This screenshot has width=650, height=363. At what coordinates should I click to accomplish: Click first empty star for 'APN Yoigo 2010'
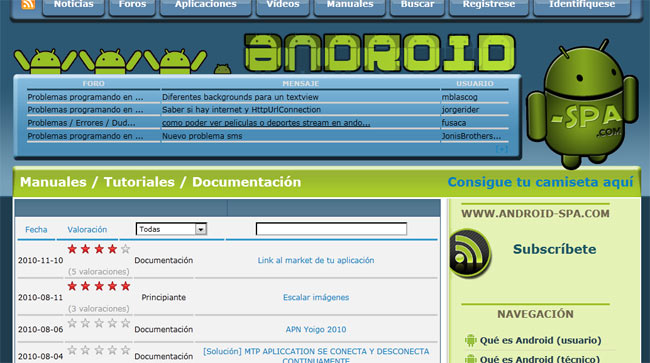pos(72,323)
